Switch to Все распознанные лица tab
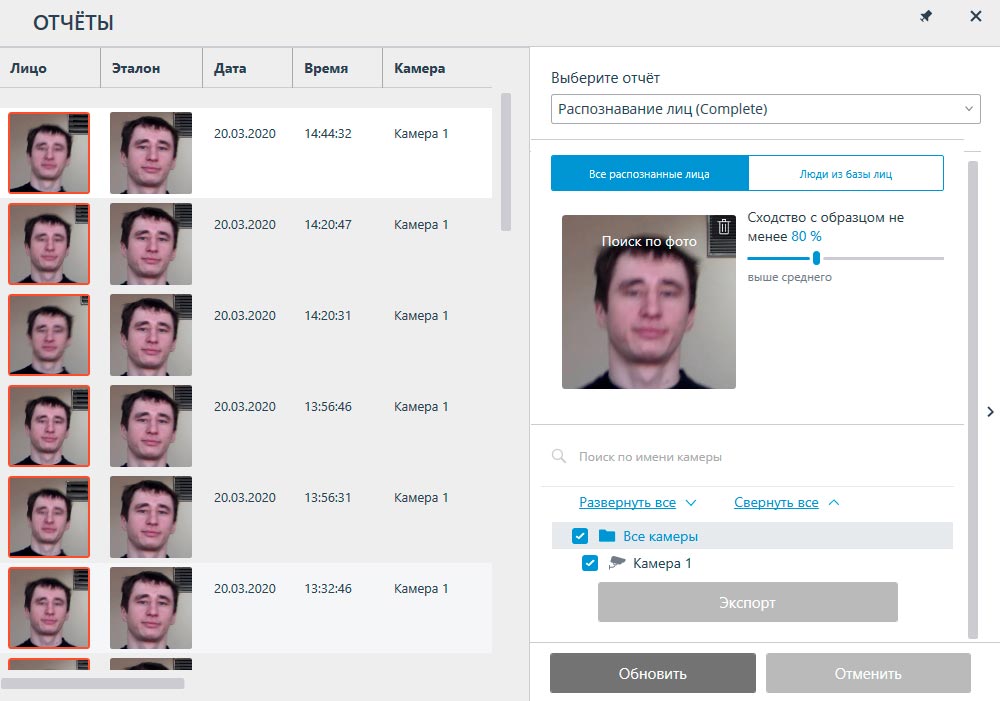Viewport: 1000px width, 701px height. (x=649, y=173)
